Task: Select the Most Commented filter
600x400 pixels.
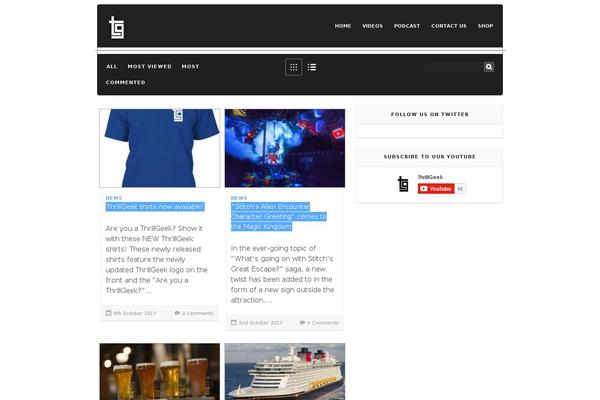Action: pos(153,74)
